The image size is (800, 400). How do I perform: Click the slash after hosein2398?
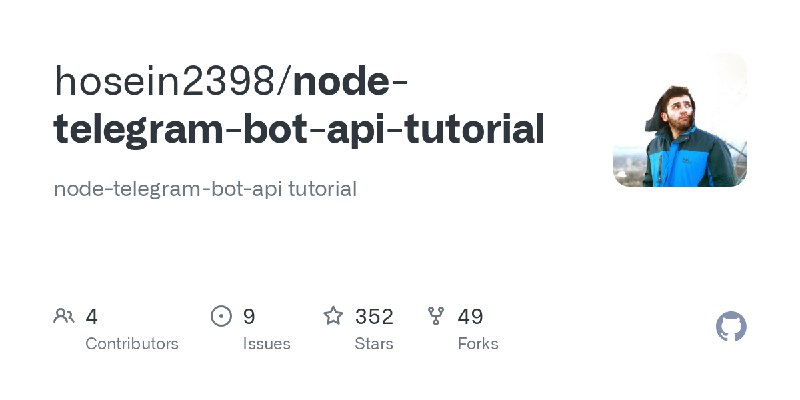click(x=284, y=81)
